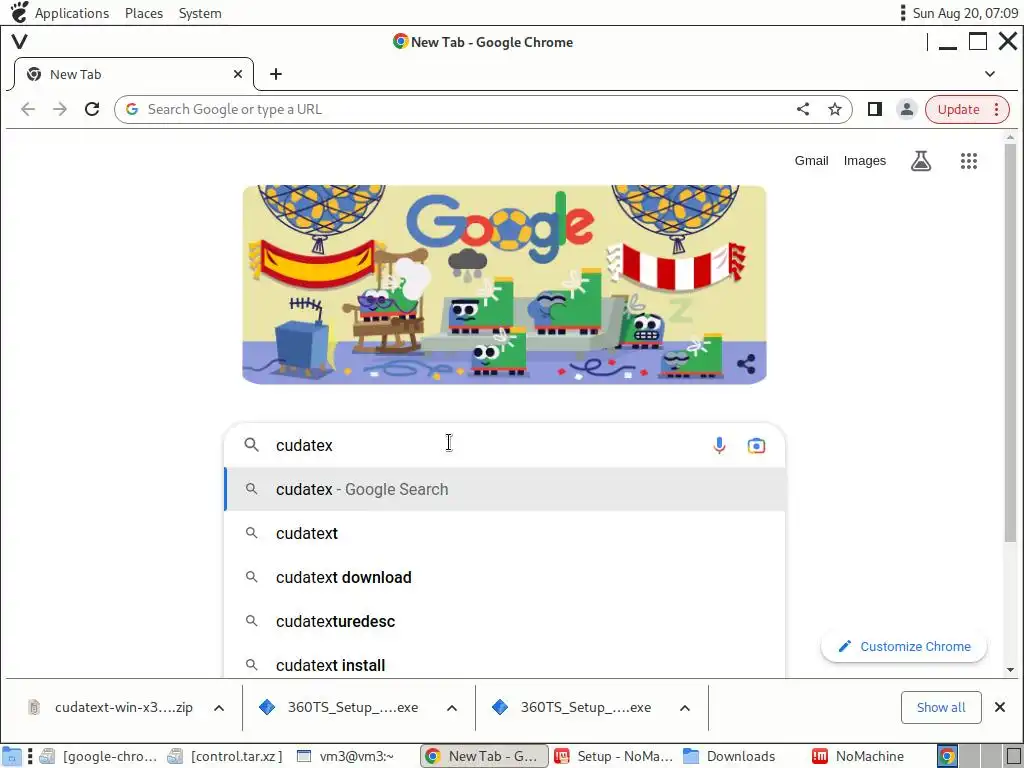Screen dimensions: 1024x768
Task: Switch to google-chro... taskbar window
Action: (99, 756)
